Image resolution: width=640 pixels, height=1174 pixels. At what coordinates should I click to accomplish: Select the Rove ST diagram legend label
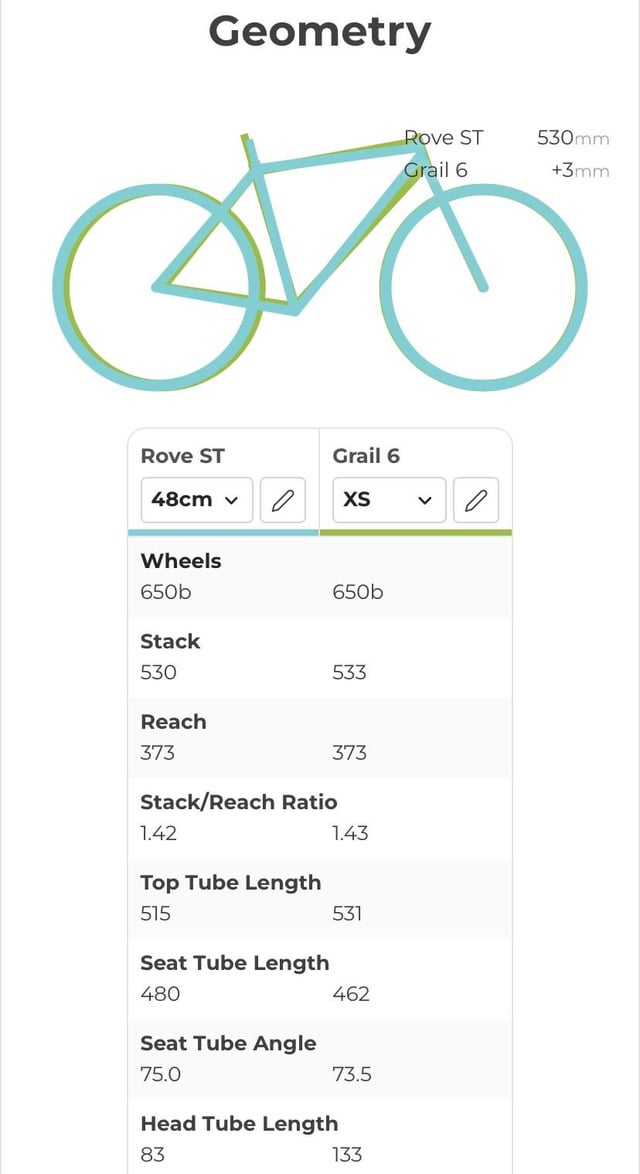click(x=444, y=138)
